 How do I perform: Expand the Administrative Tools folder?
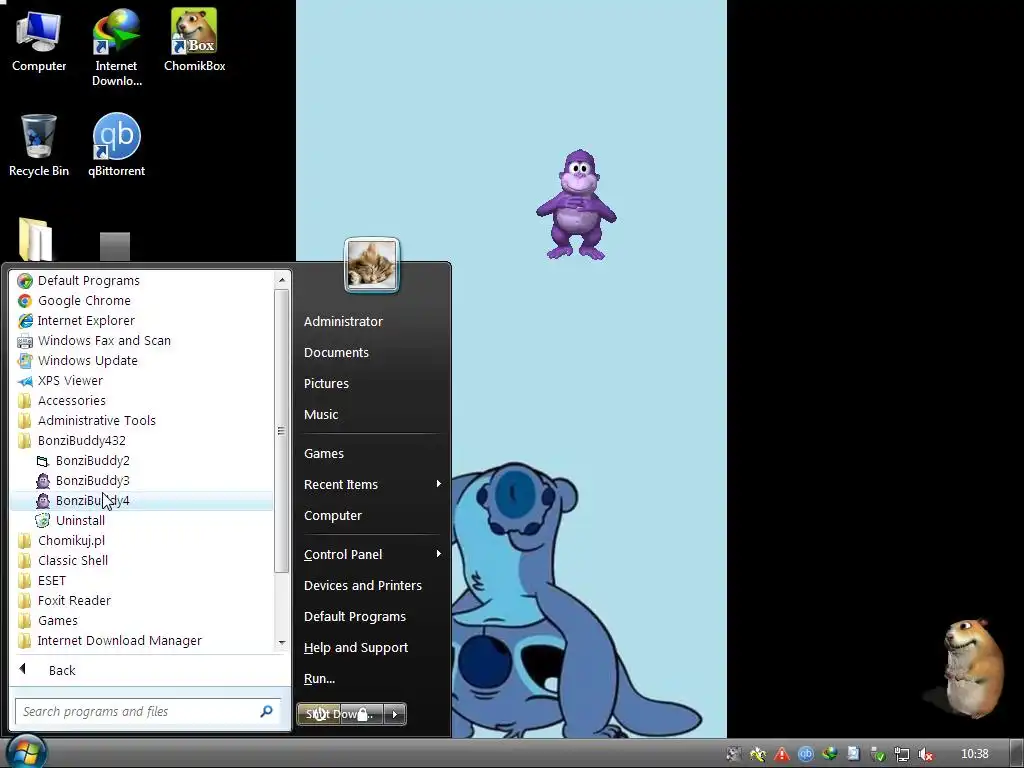142,421
